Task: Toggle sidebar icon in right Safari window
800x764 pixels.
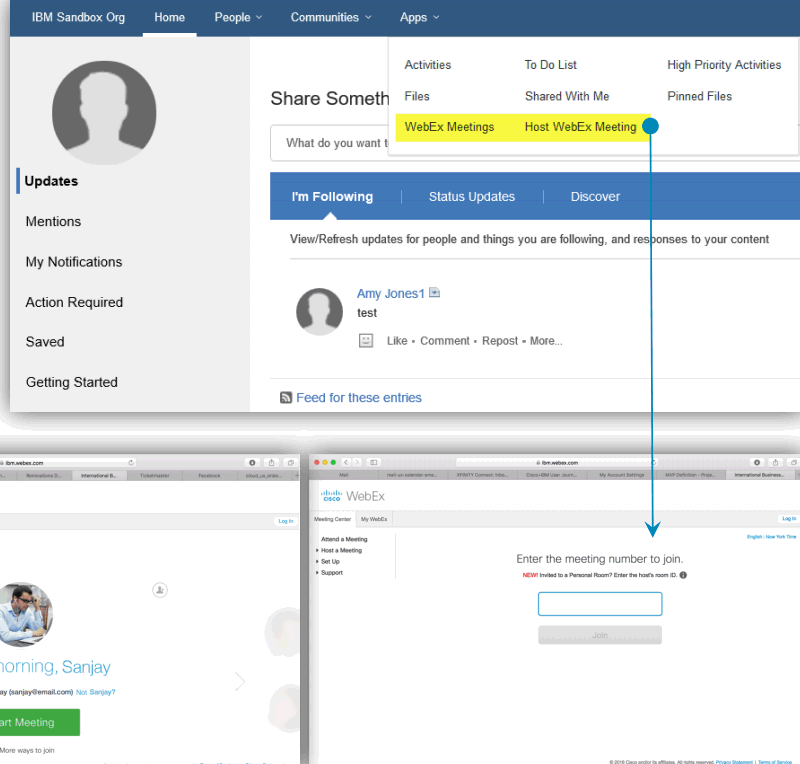Action: pyautogui.click(x=373, y=462)
